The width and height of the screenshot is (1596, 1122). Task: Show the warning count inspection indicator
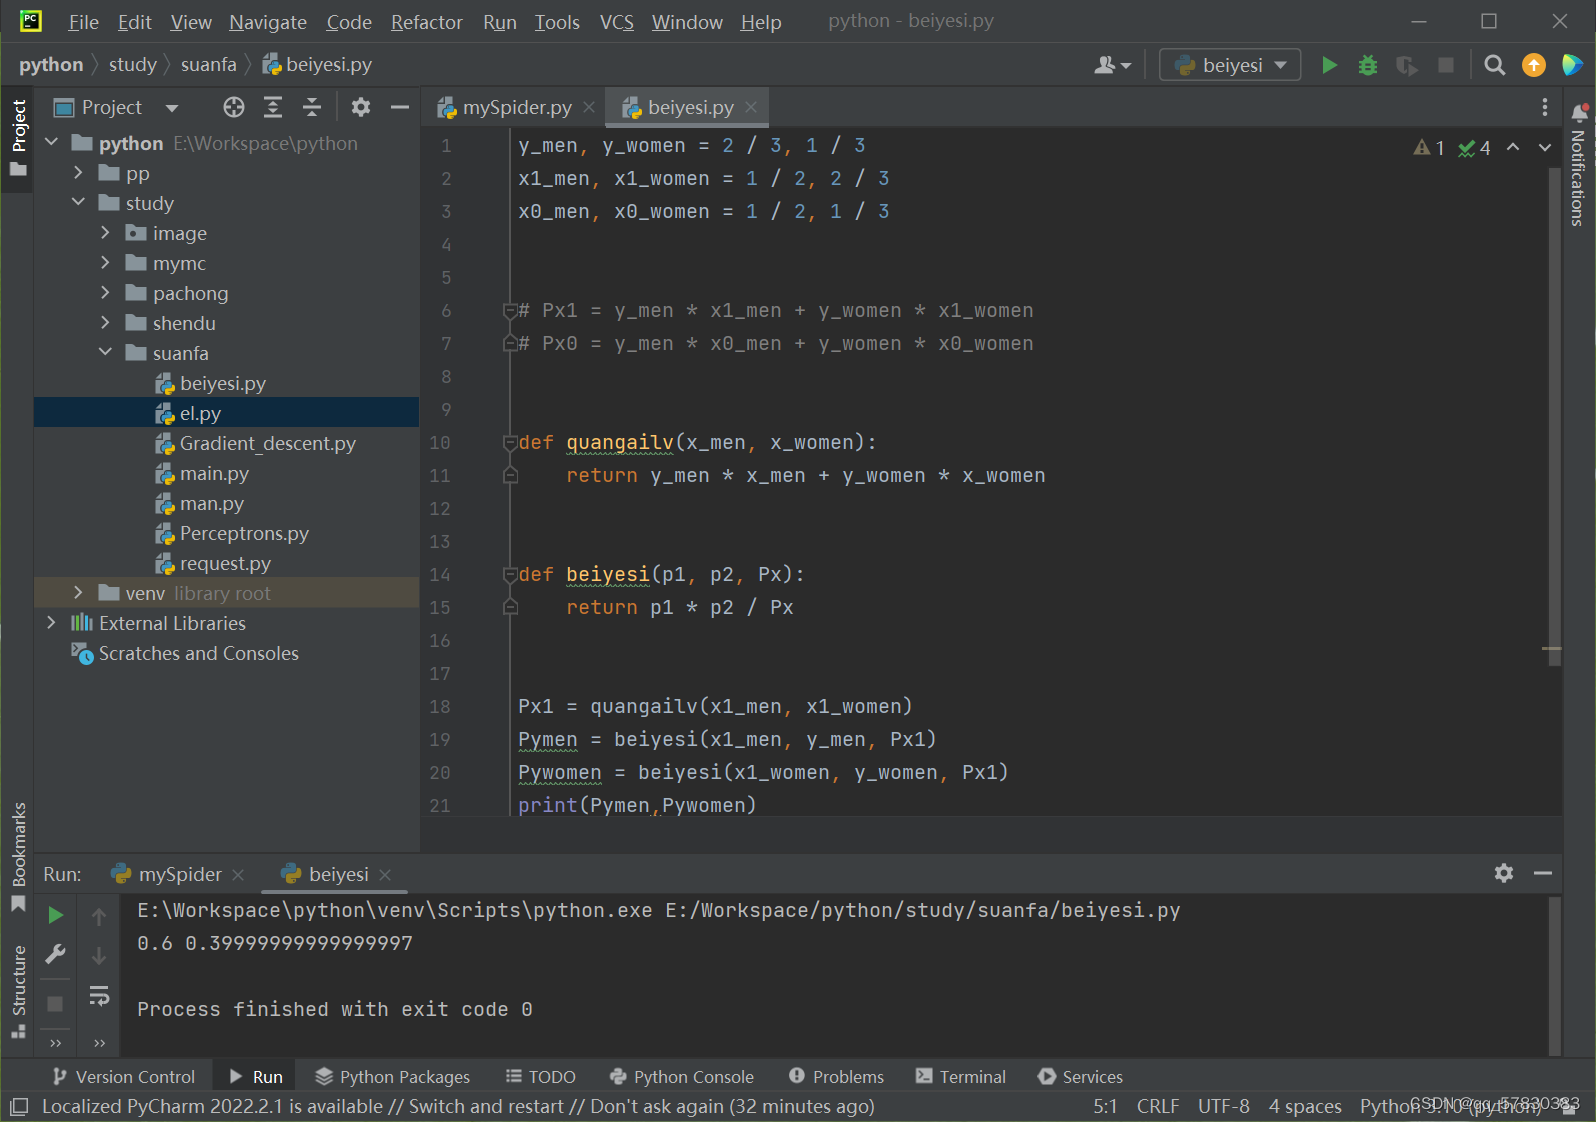coord(1429,148)
